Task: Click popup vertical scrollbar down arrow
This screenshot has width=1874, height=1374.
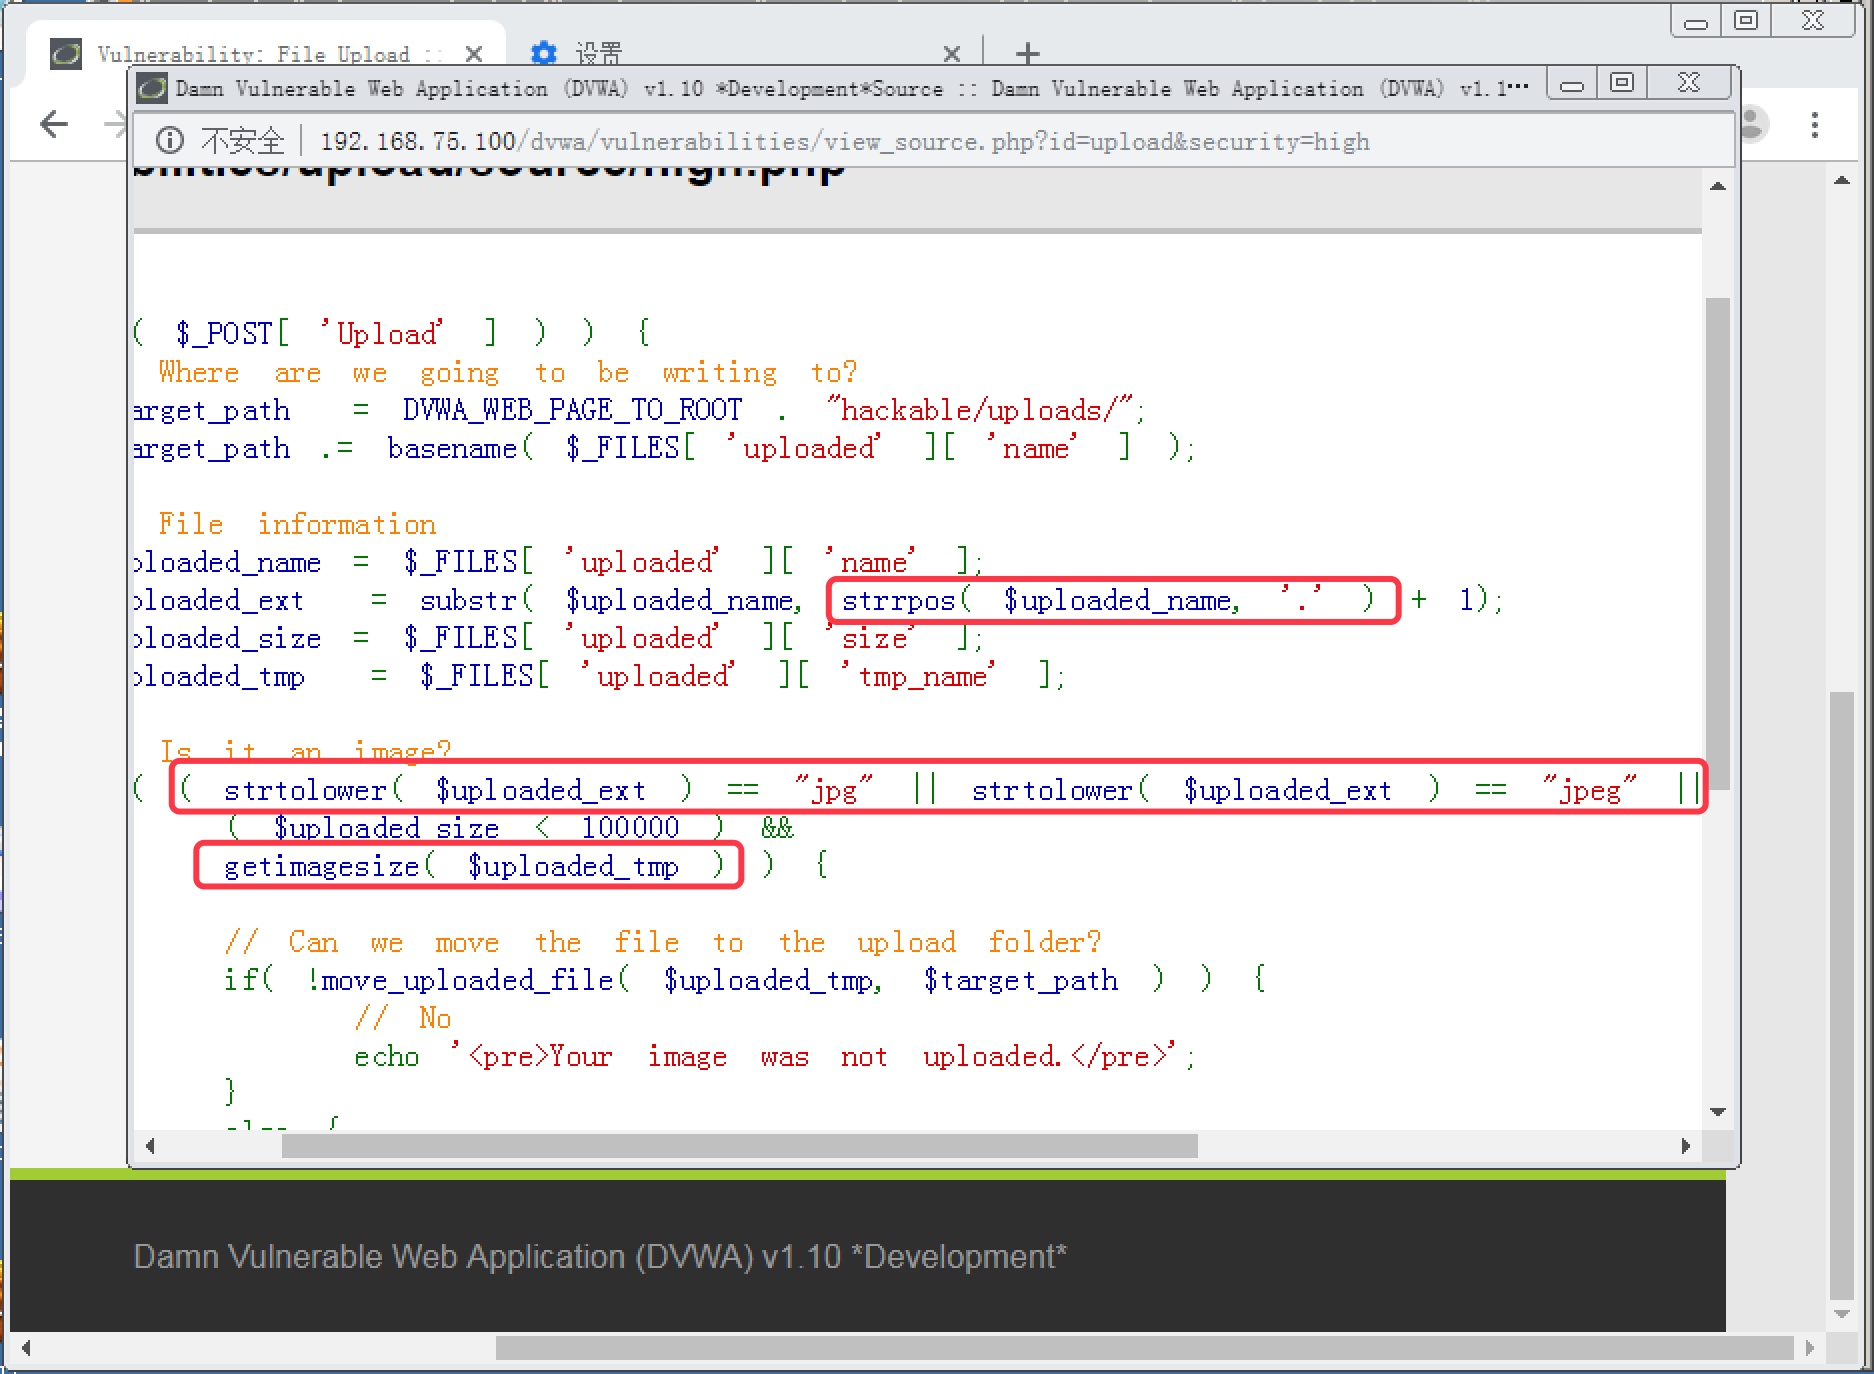Action: pos(1718,1112)
